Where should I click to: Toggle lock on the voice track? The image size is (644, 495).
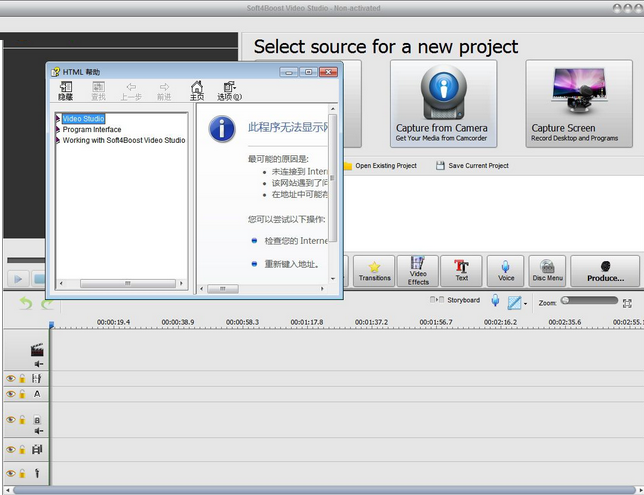[22, 473]
